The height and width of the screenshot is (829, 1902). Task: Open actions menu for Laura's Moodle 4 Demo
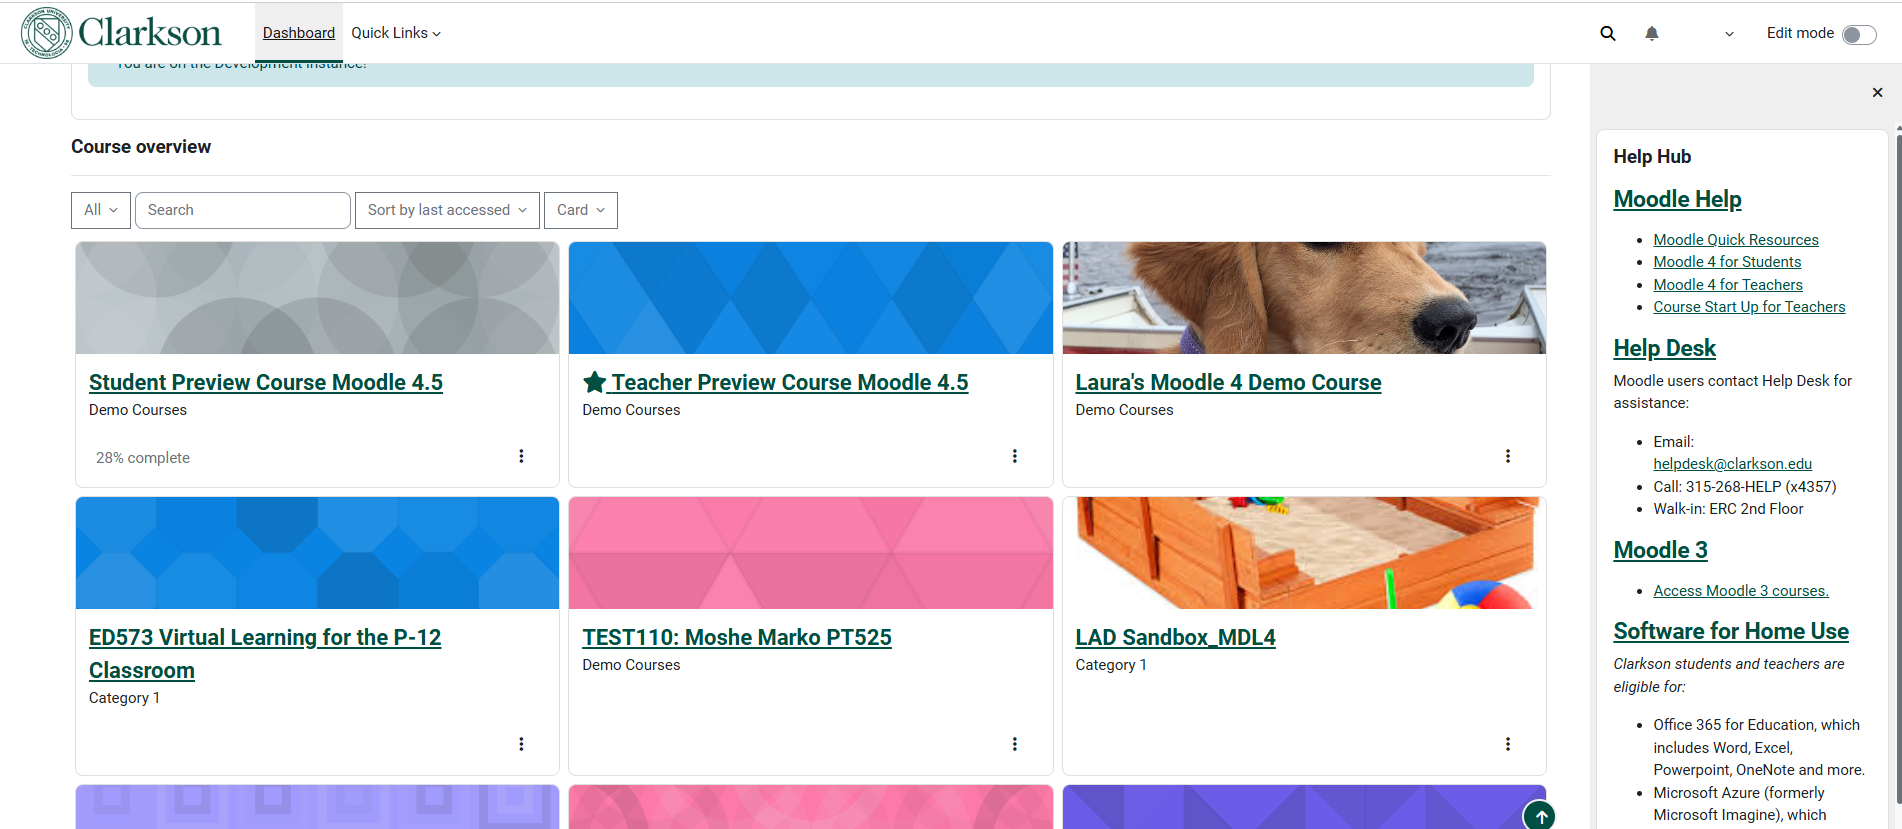click(x=1508, y=456)
